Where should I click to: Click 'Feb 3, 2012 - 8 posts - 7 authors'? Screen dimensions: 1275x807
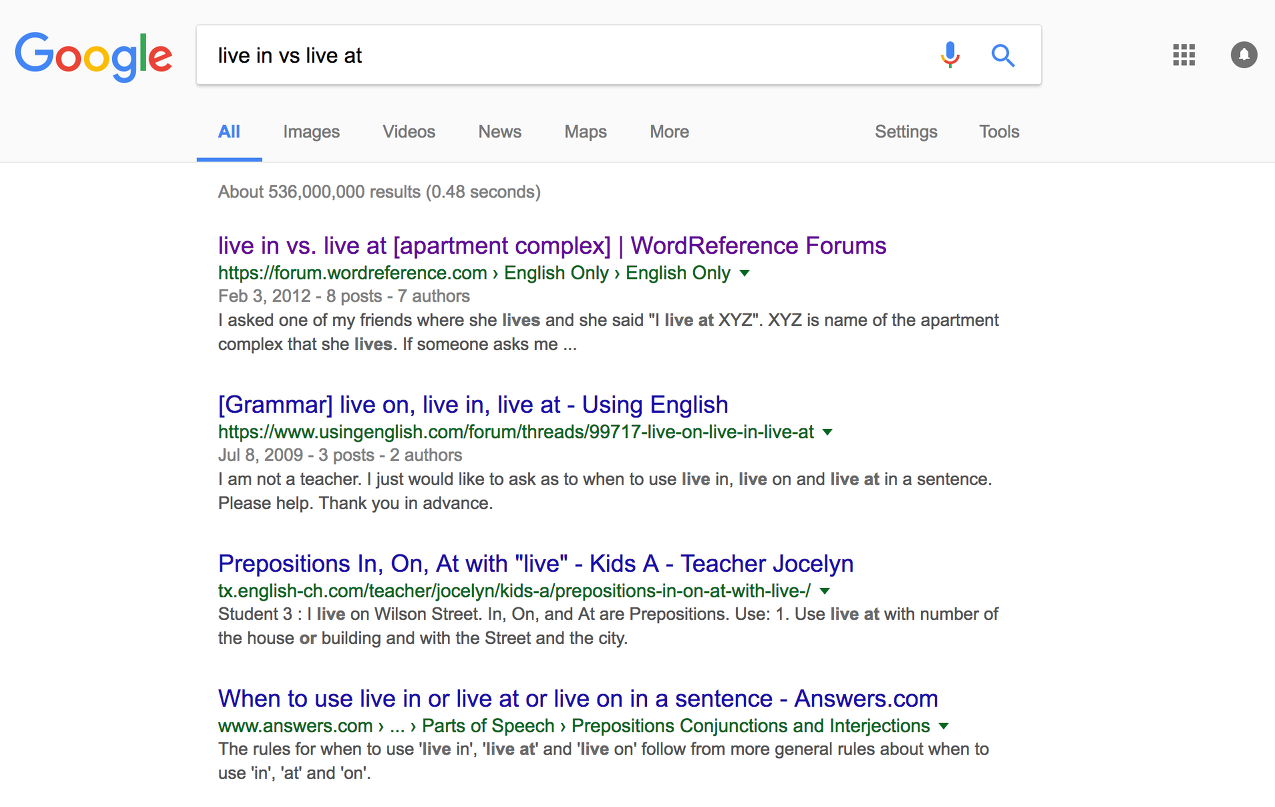[x=344, y=296]
